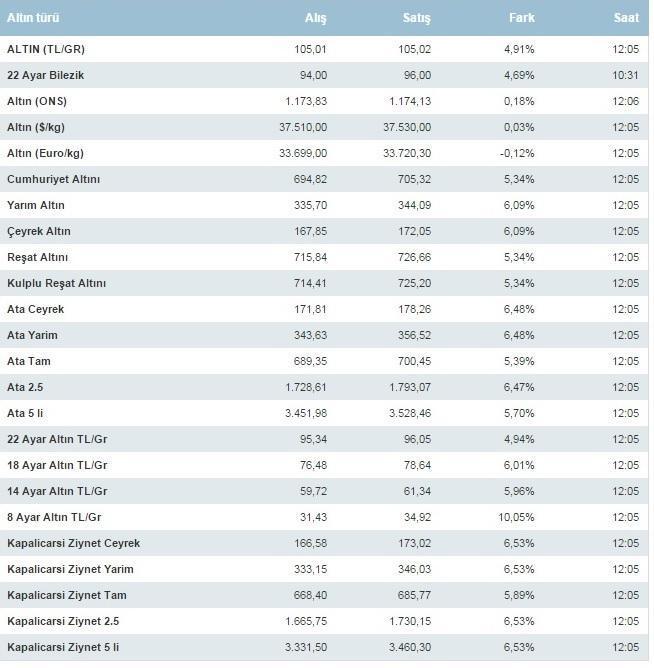Select the Yarım Altın row
Screen dimensions: 654x668
click(36, 205)
